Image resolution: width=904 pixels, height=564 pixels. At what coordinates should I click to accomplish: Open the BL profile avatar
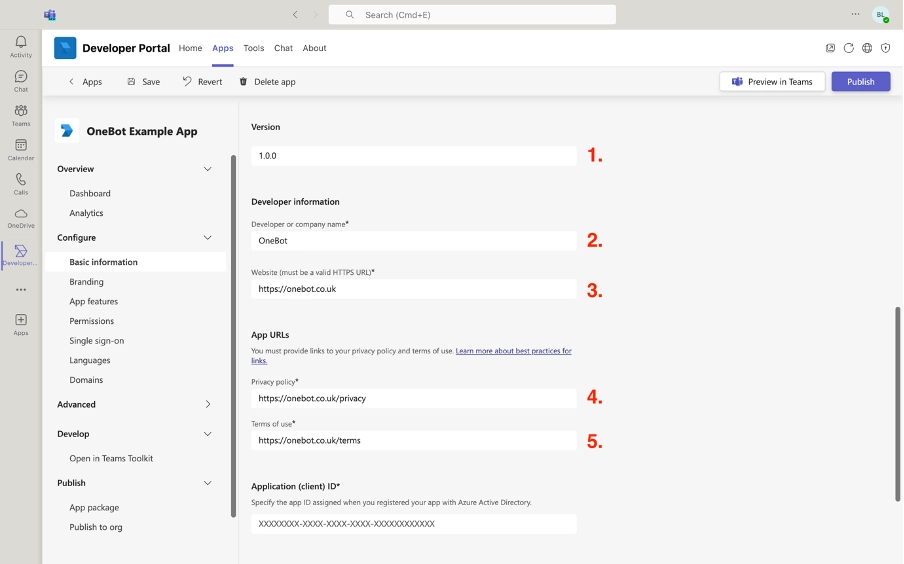pos(880,15)
